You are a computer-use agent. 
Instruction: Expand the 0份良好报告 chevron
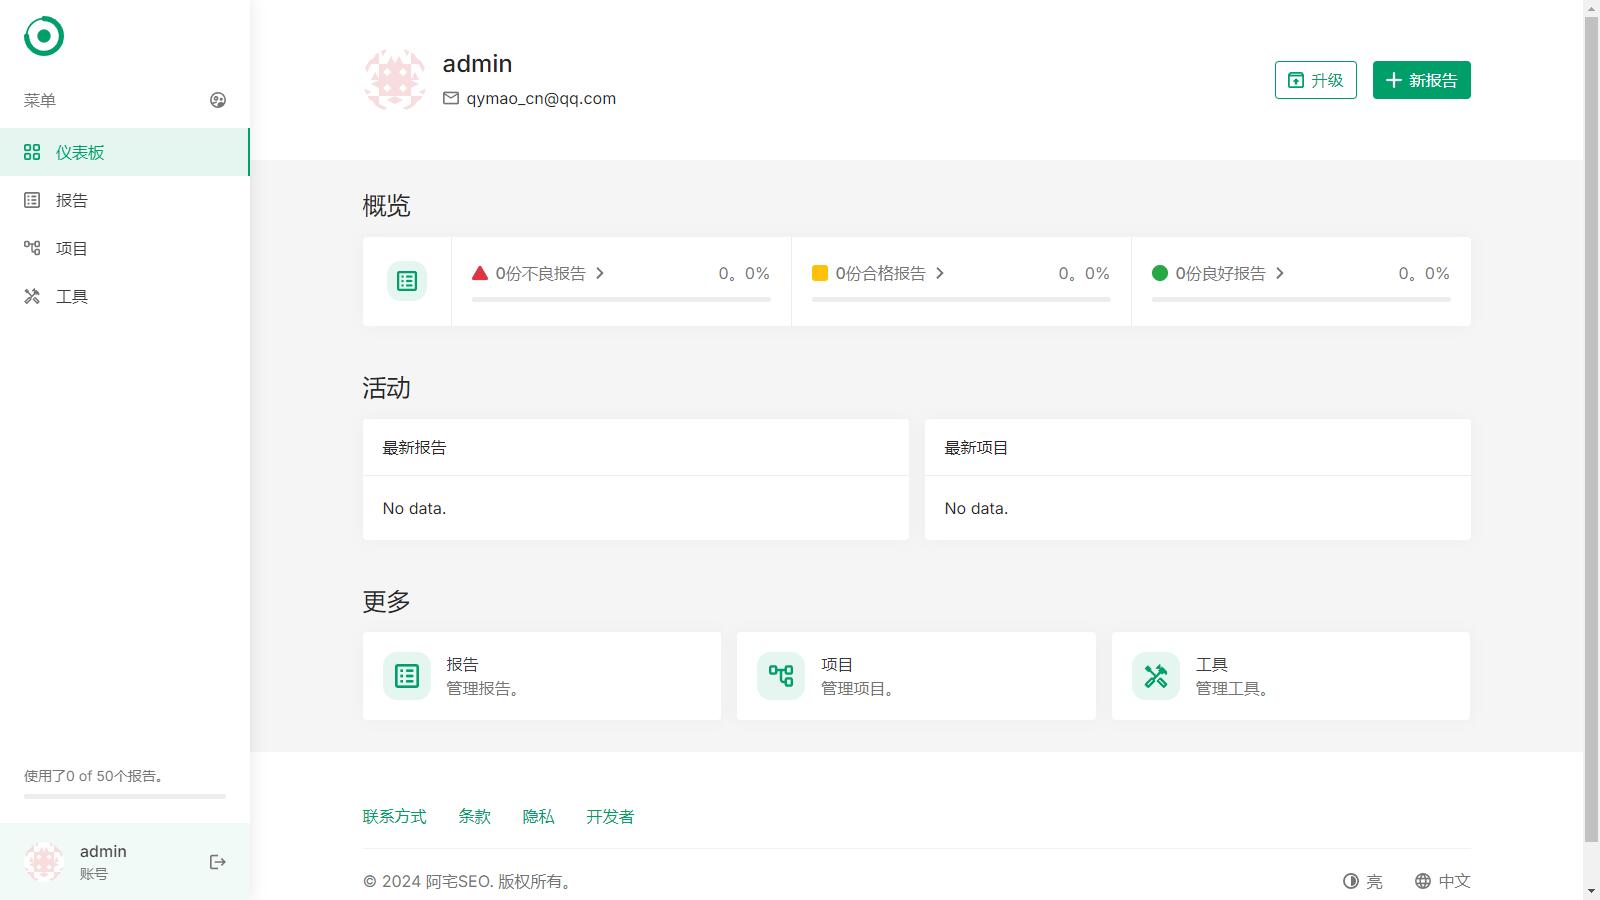pyautogui.click(x=1280, y=273)
